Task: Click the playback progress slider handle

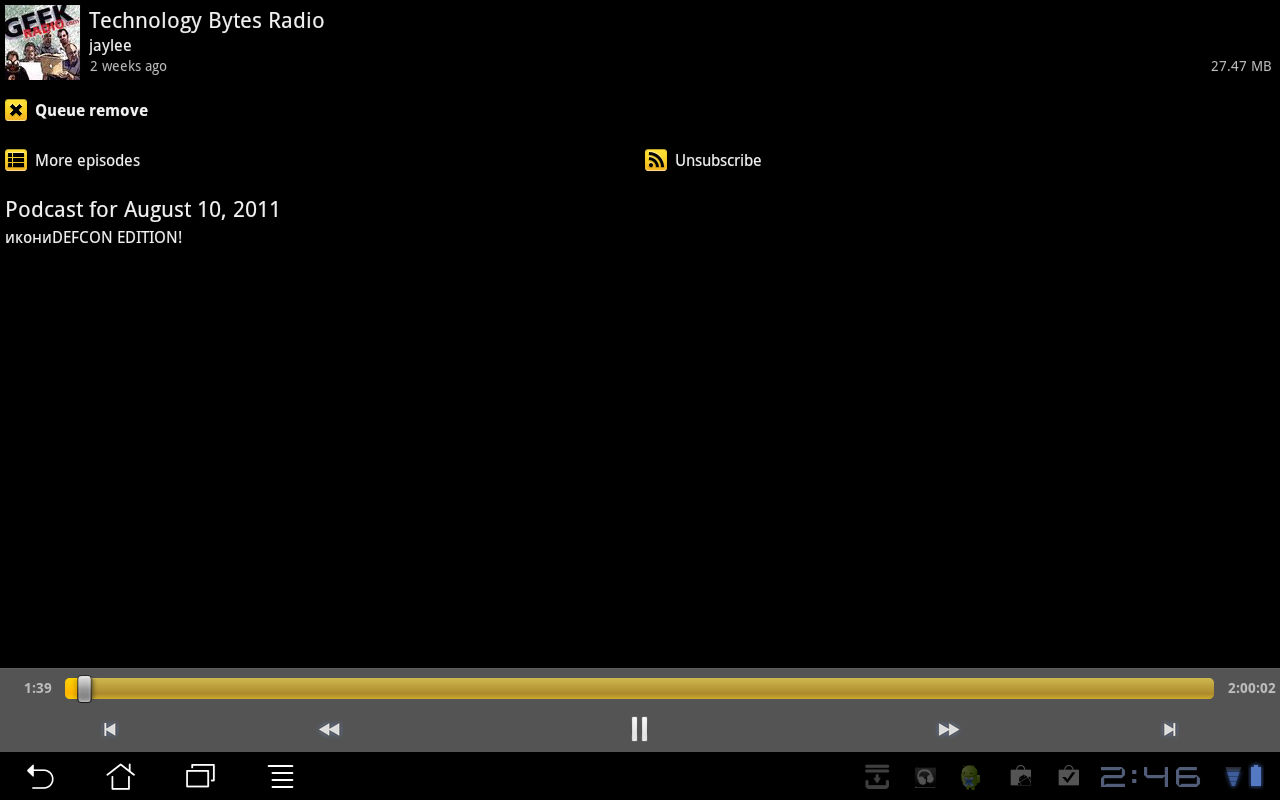Action: [x=85, y=688]
